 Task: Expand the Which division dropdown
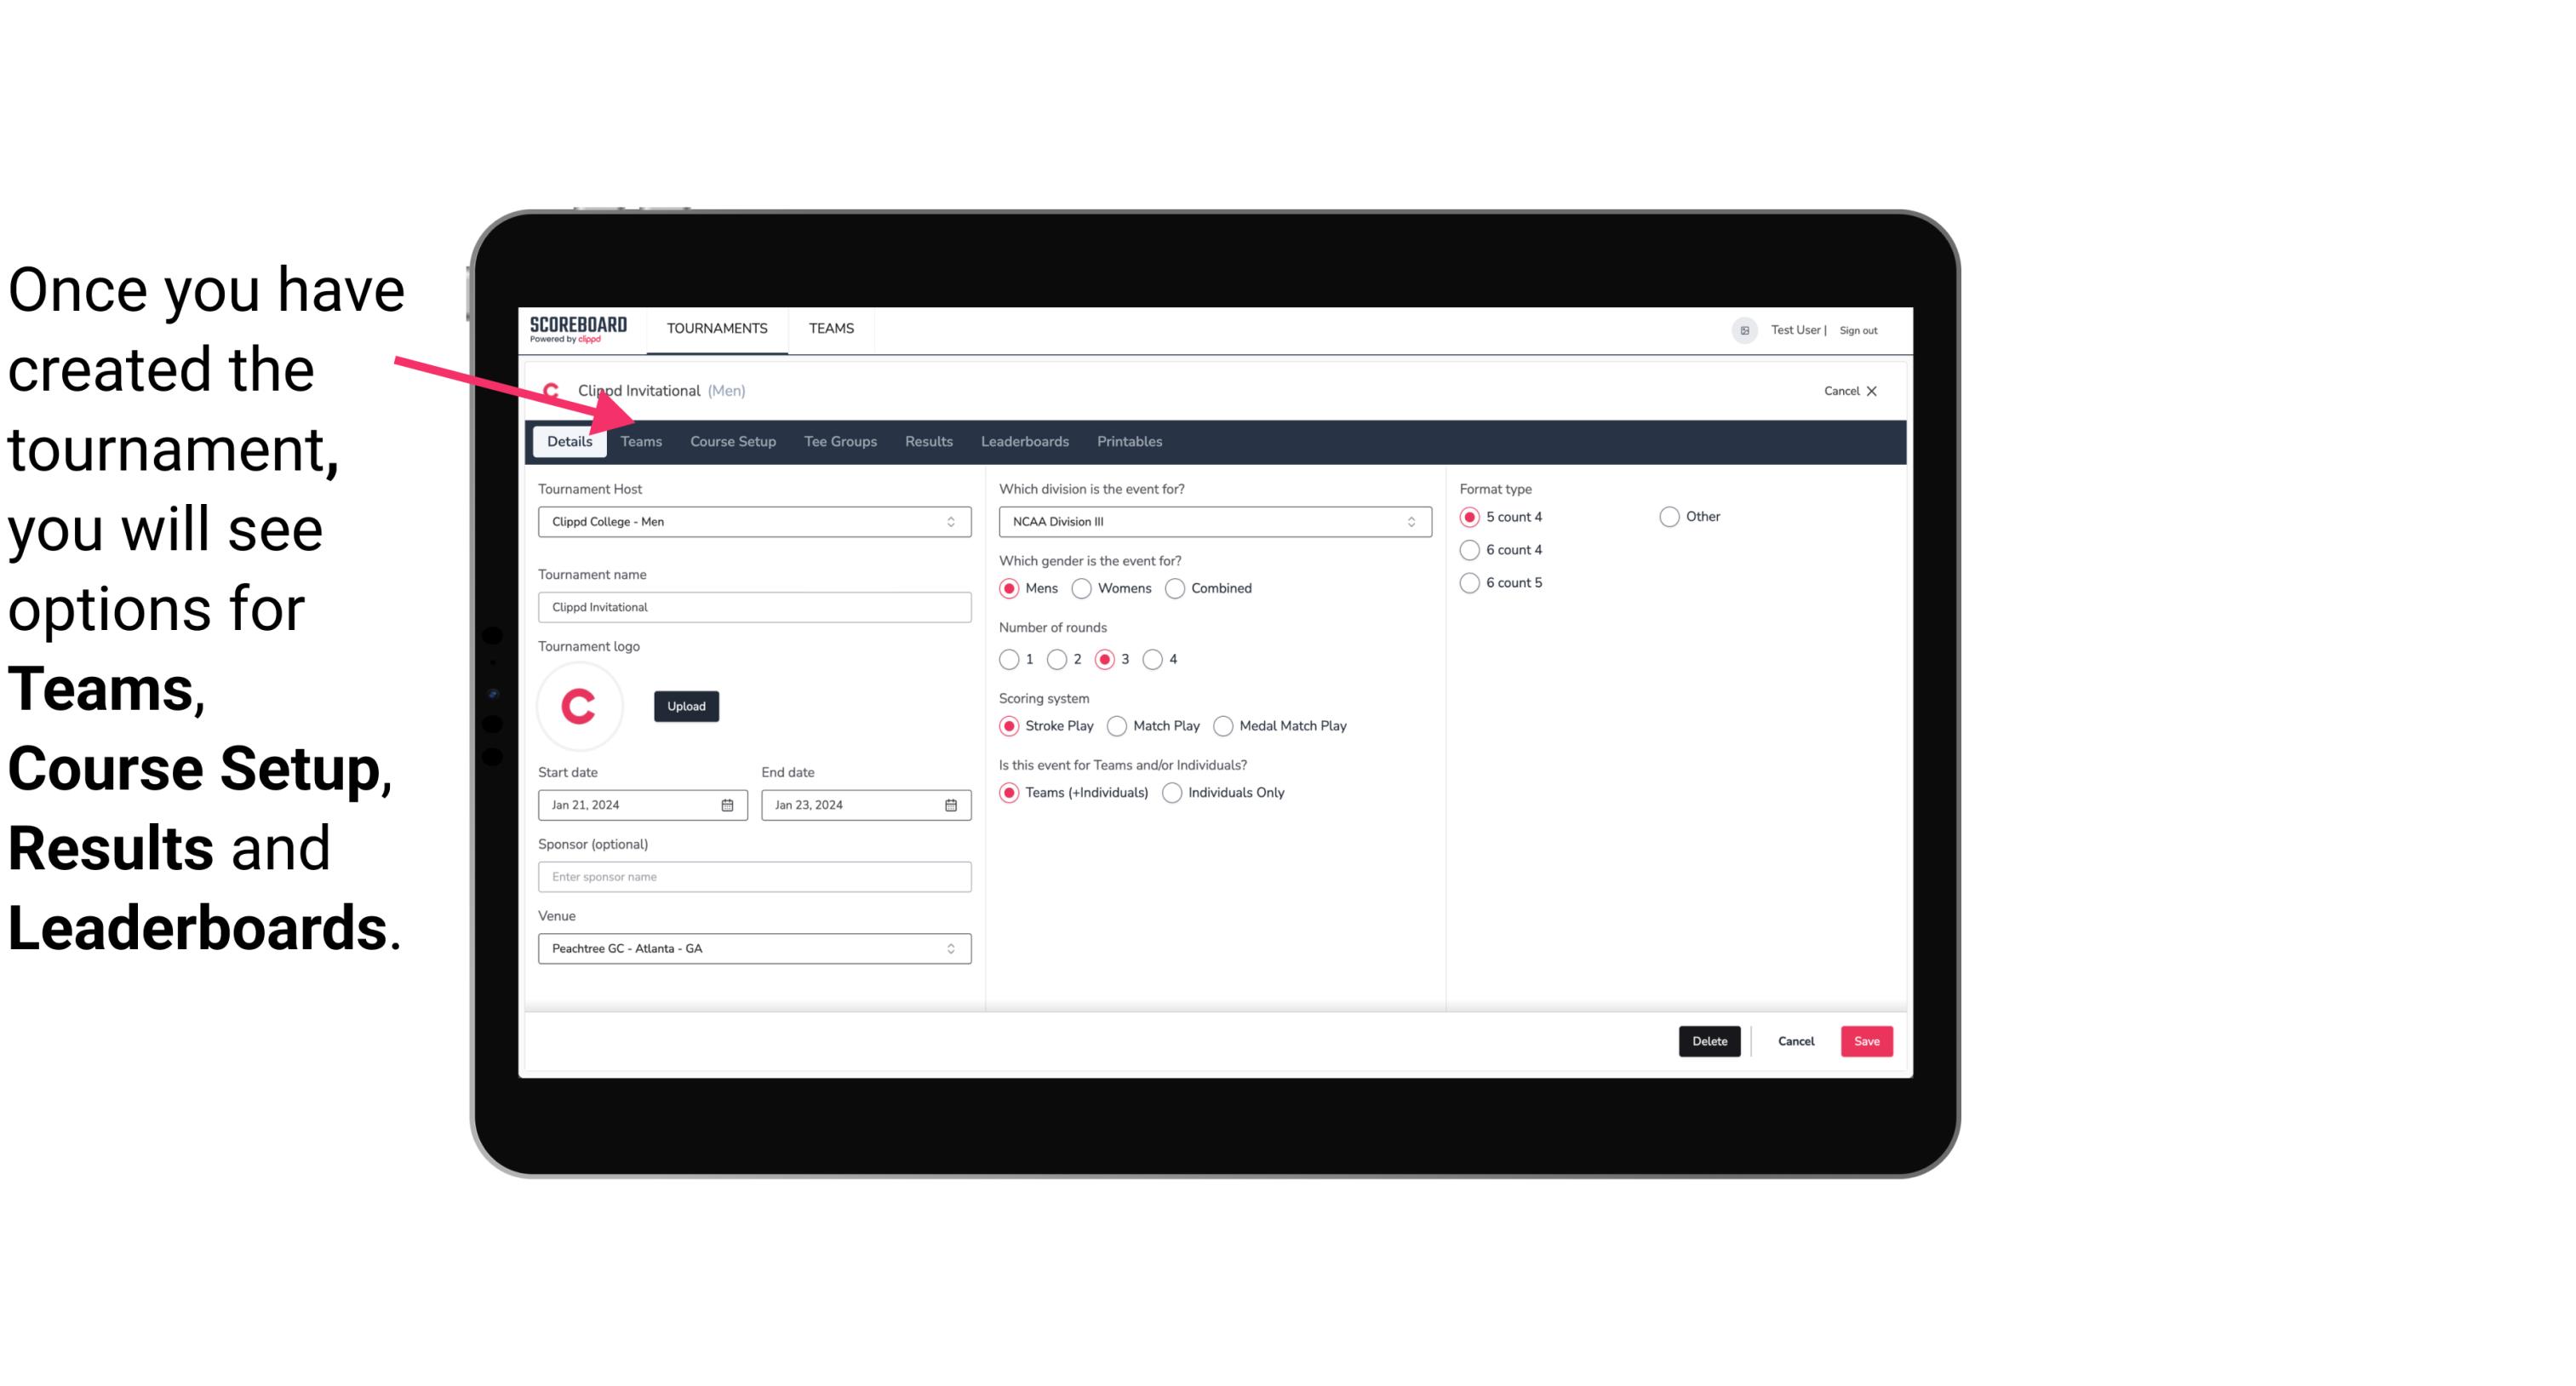pos(1405,521)
